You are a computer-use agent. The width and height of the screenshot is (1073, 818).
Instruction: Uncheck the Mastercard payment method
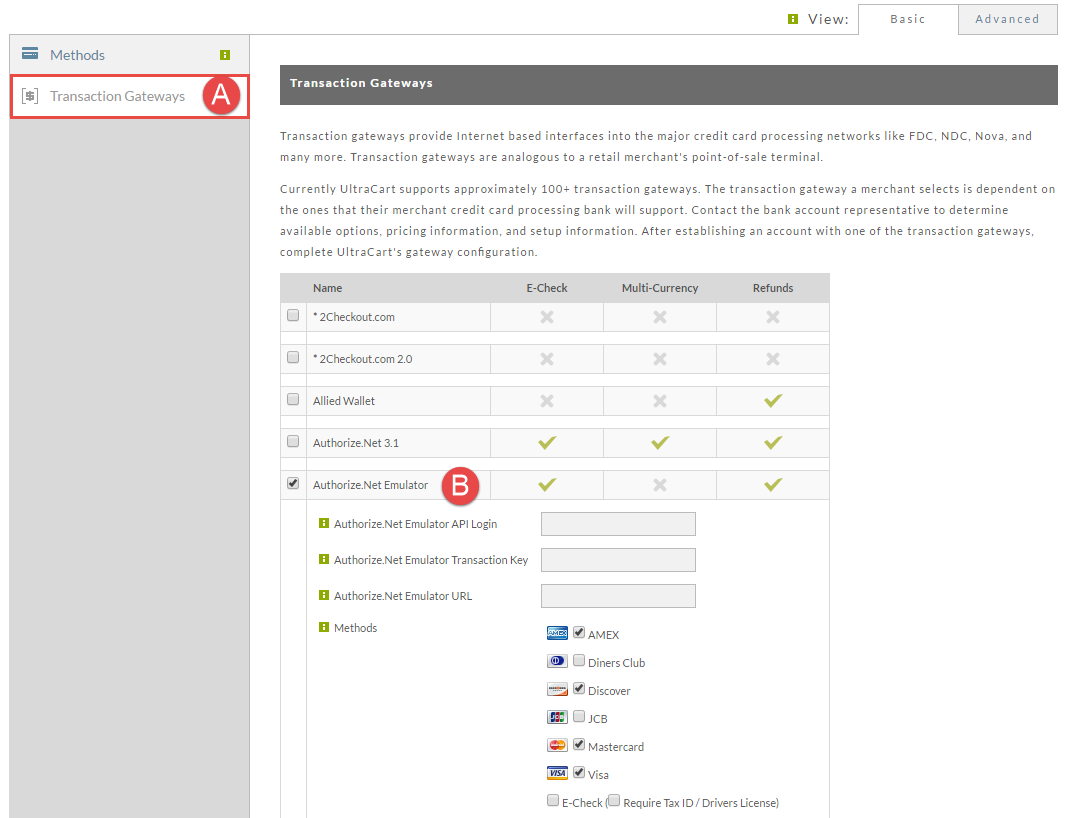click(x=579, y=745)
